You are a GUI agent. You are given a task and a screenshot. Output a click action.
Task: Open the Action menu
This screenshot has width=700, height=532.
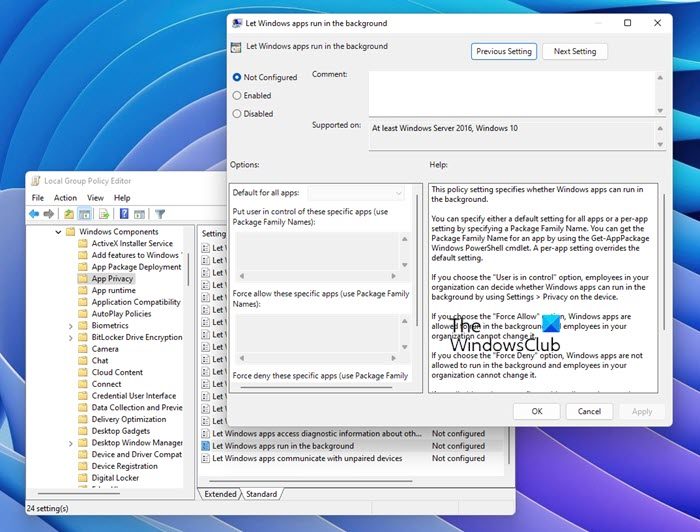pyautogui.click(x=66, y=198)
